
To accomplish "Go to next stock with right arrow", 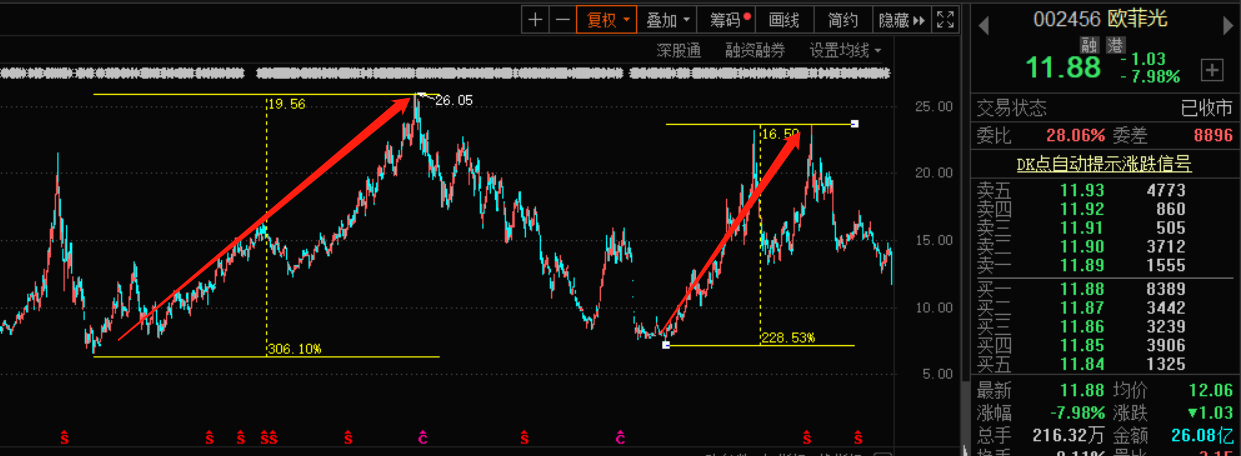I will pyautogui.click(x=1227, y=20).
